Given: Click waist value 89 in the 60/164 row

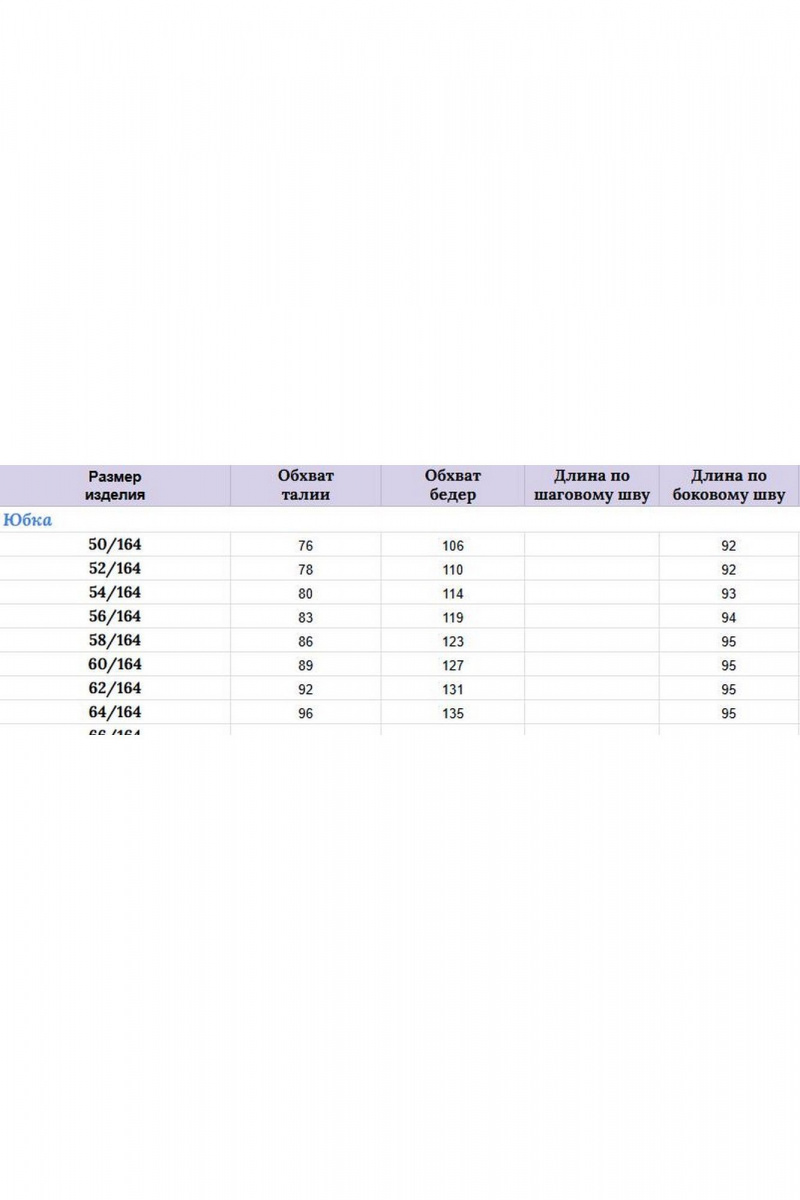Looking at the screenshot, I should click(306, 666).
